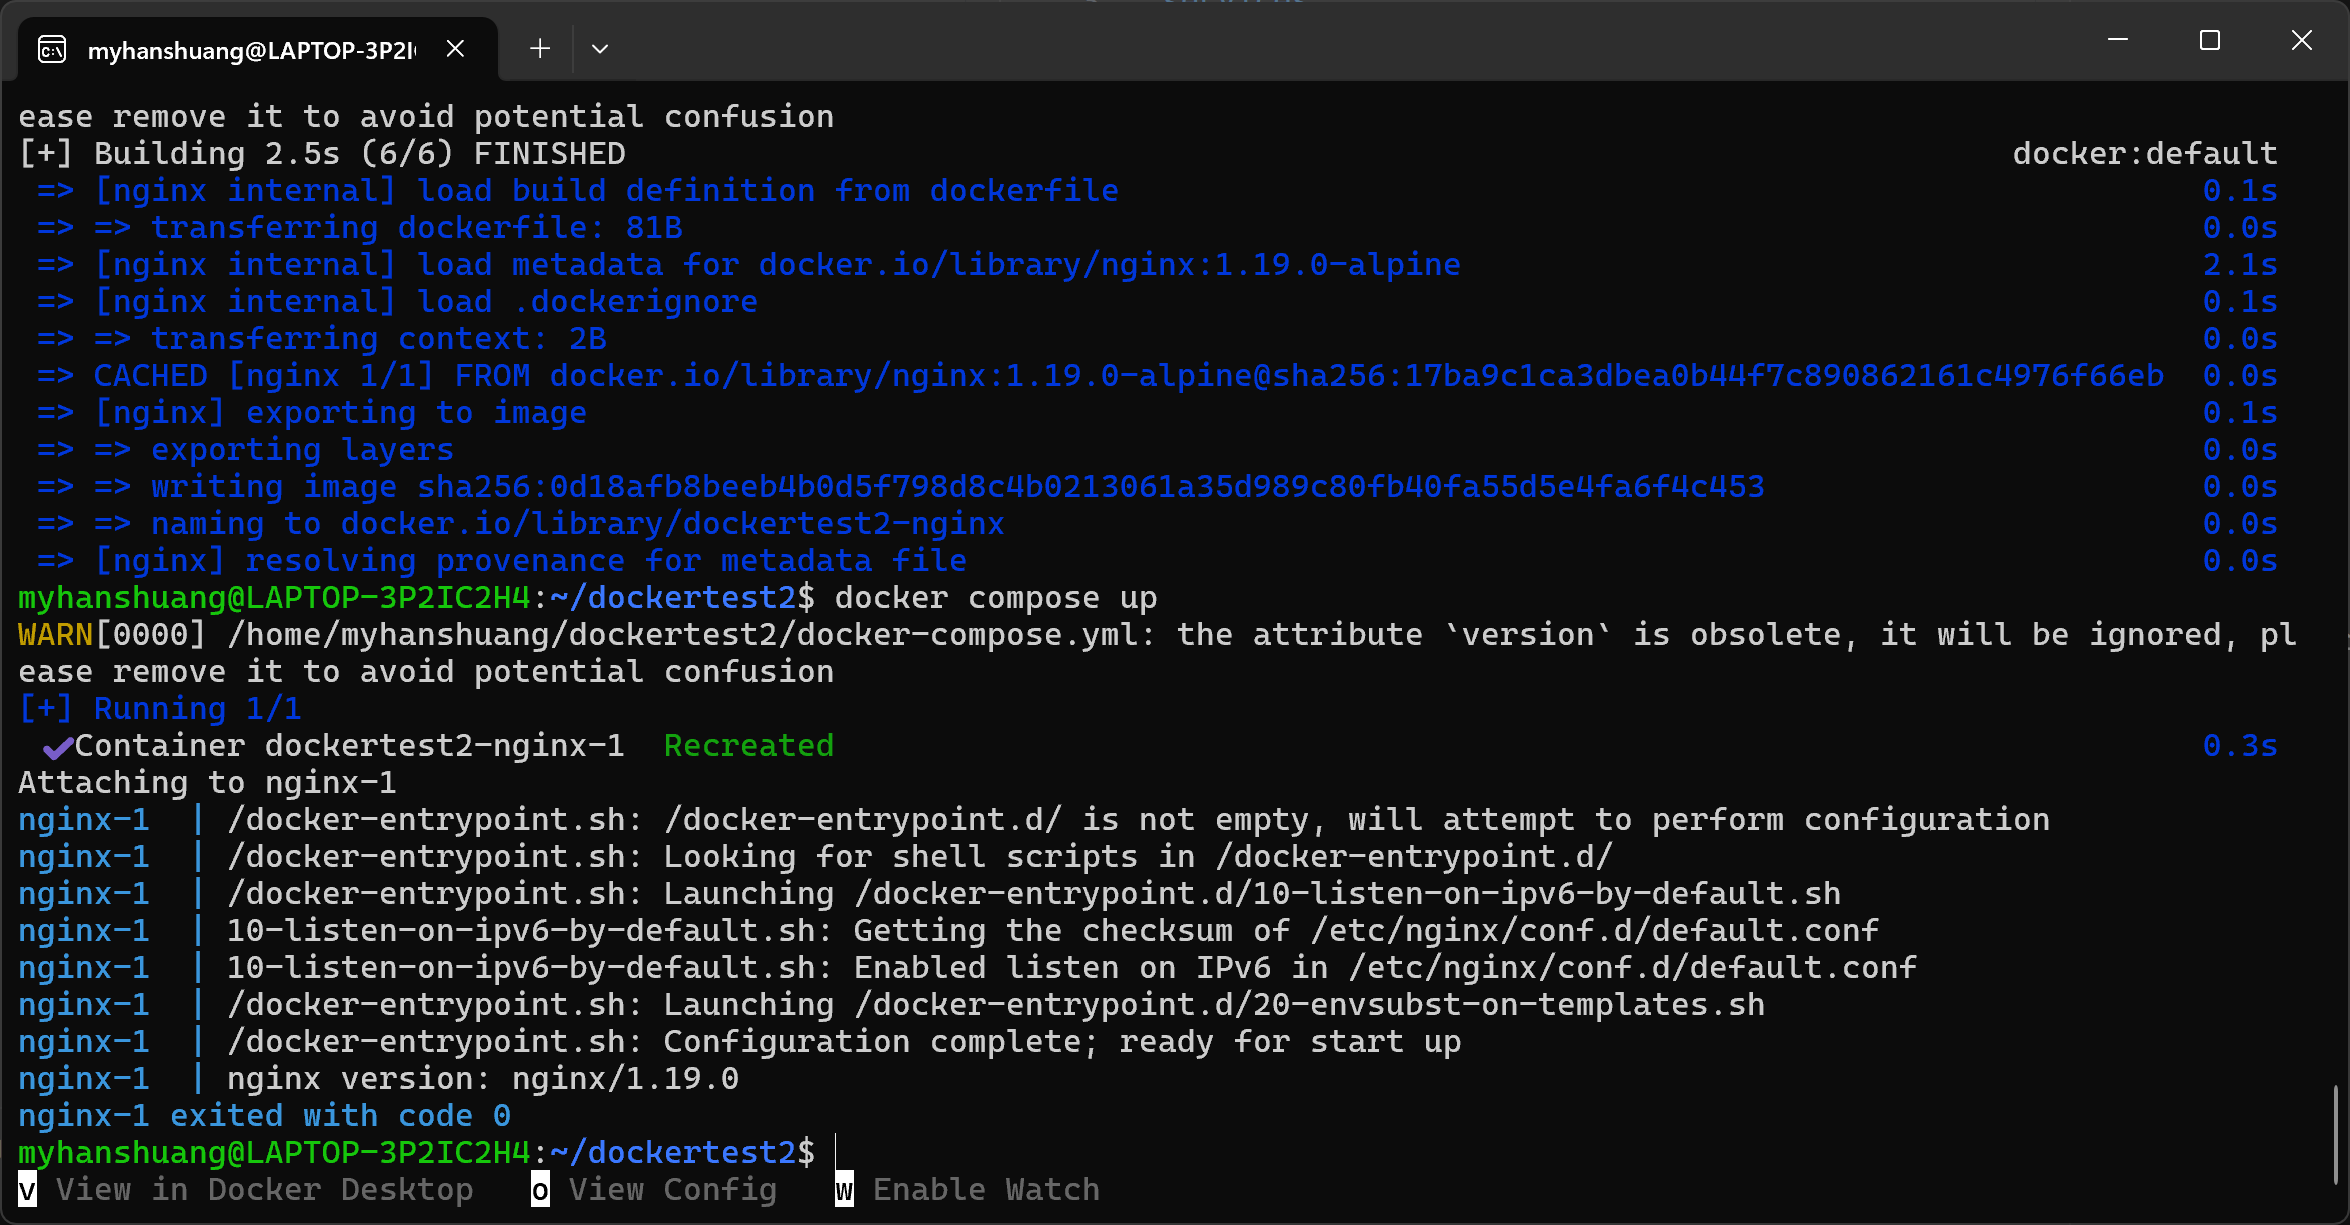
Task: Toggle Enable Watch option
Action: click(985, 1190)
